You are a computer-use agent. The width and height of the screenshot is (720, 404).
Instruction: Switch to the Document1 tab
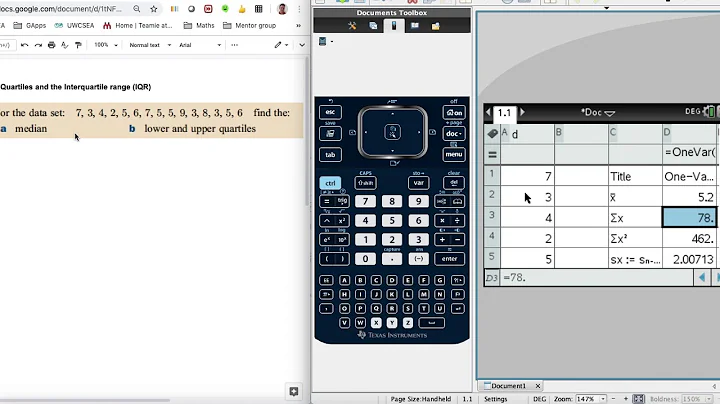[x=508, y=386]
